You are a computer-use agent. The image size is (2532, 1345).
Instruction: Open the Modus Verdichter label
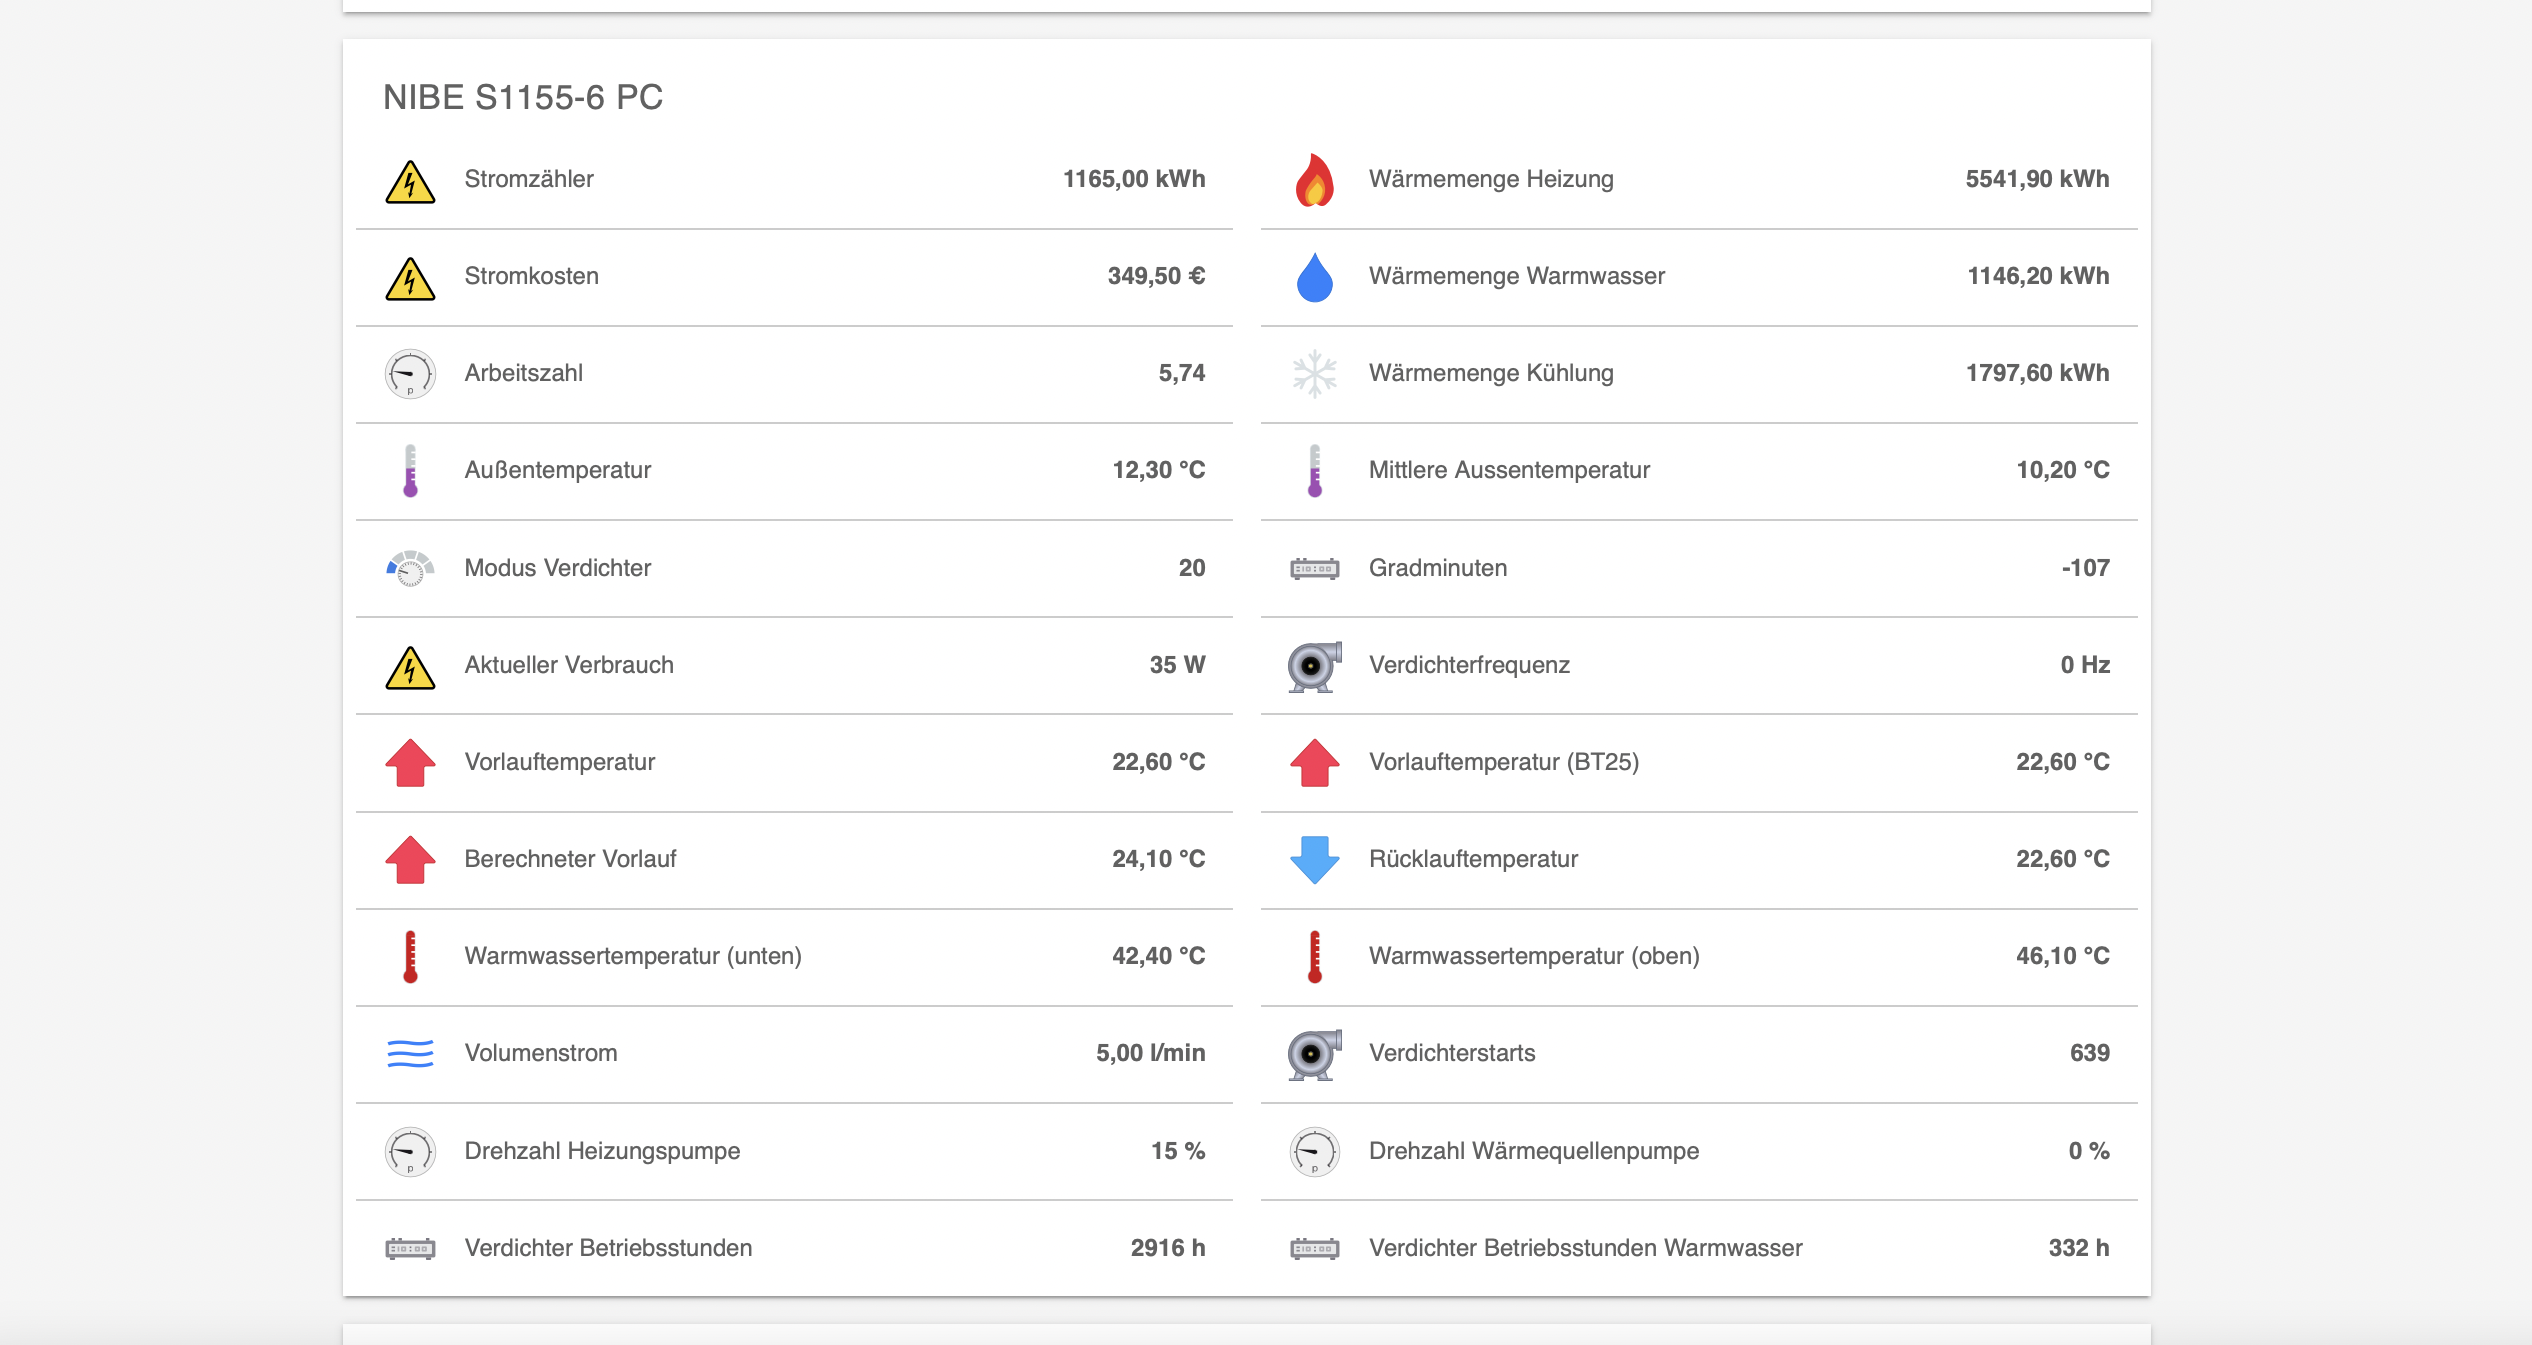pyautogui.click(x=558, y=568)
